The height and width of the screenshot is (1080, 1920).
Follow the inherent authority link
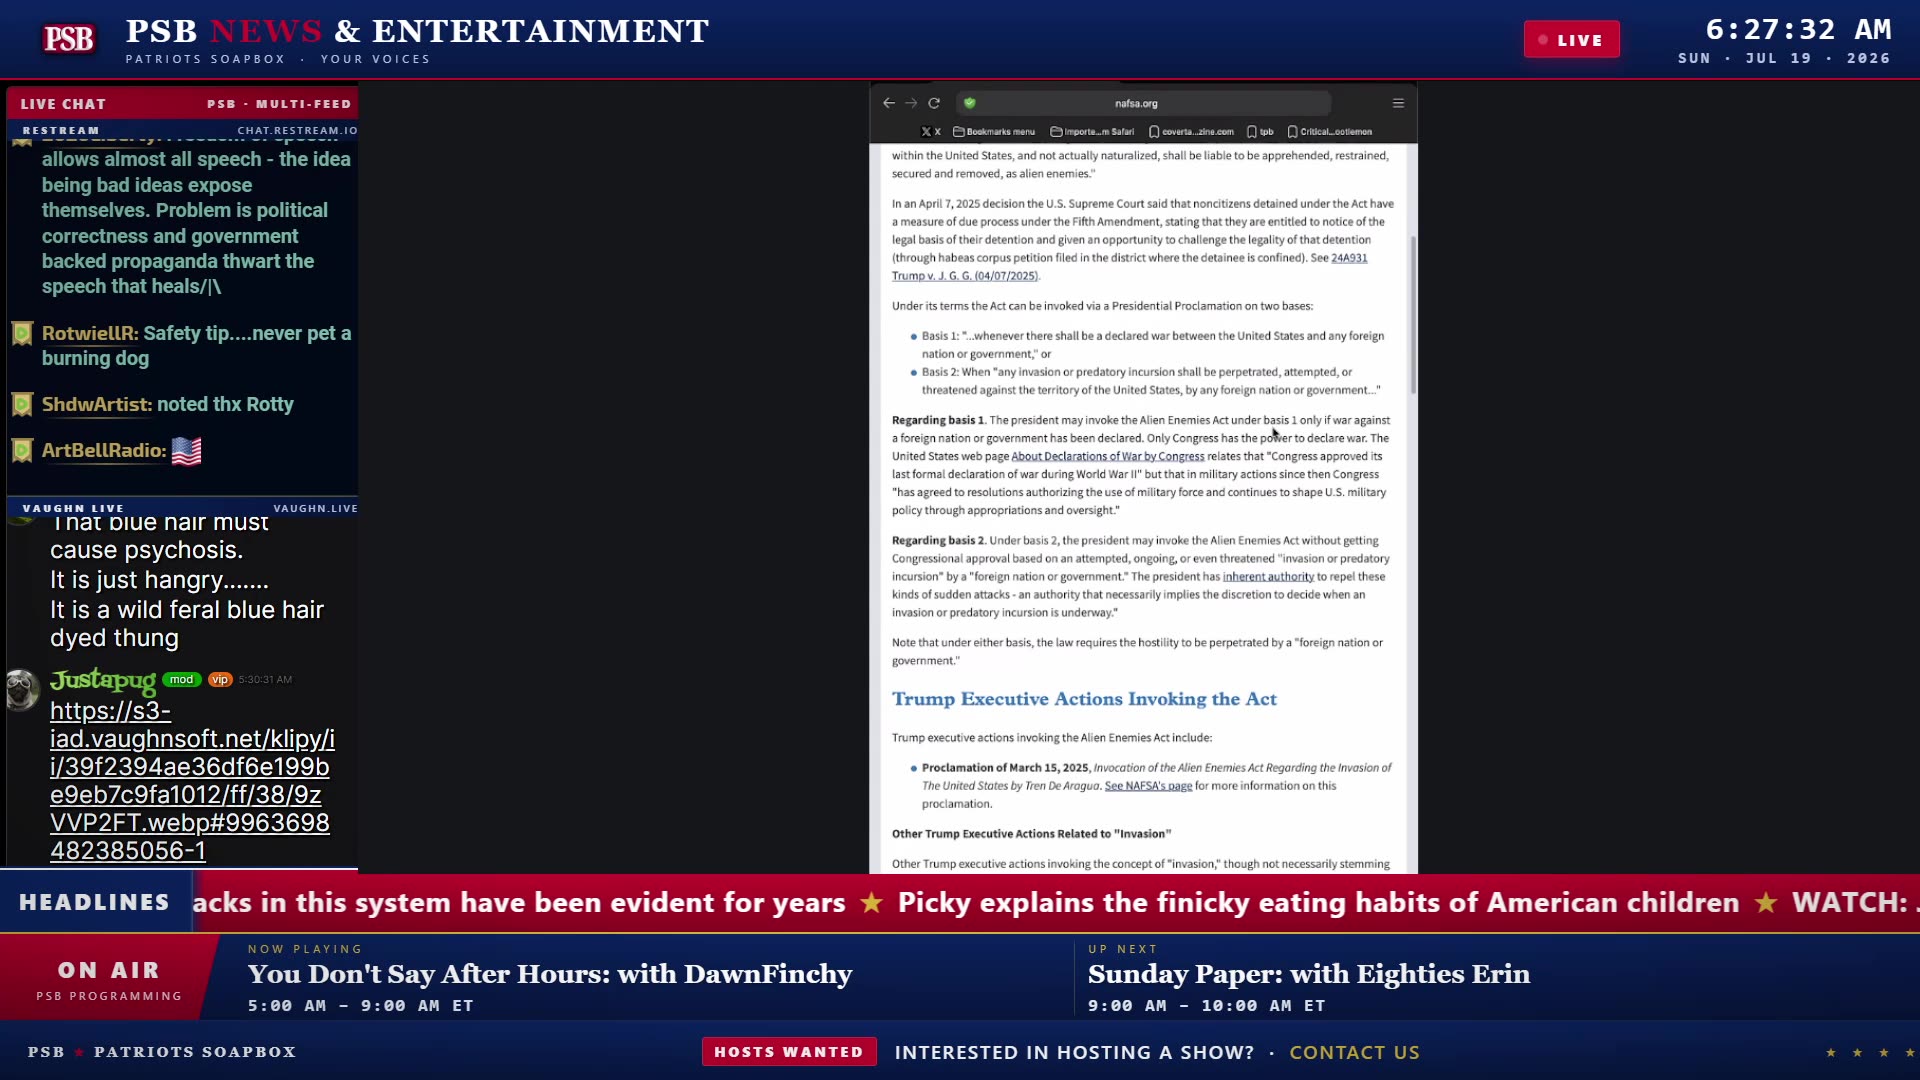click(x=1268, y=577)
